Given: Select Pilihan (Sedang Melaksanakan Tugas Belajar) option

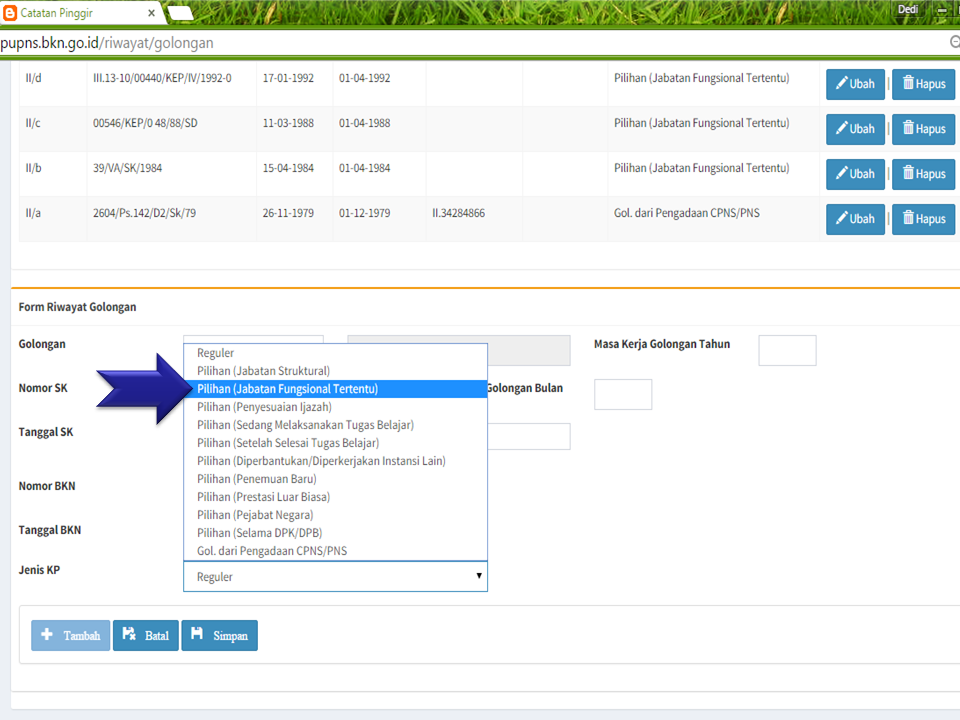Looking at the screenshot, I should coord(336,425).
